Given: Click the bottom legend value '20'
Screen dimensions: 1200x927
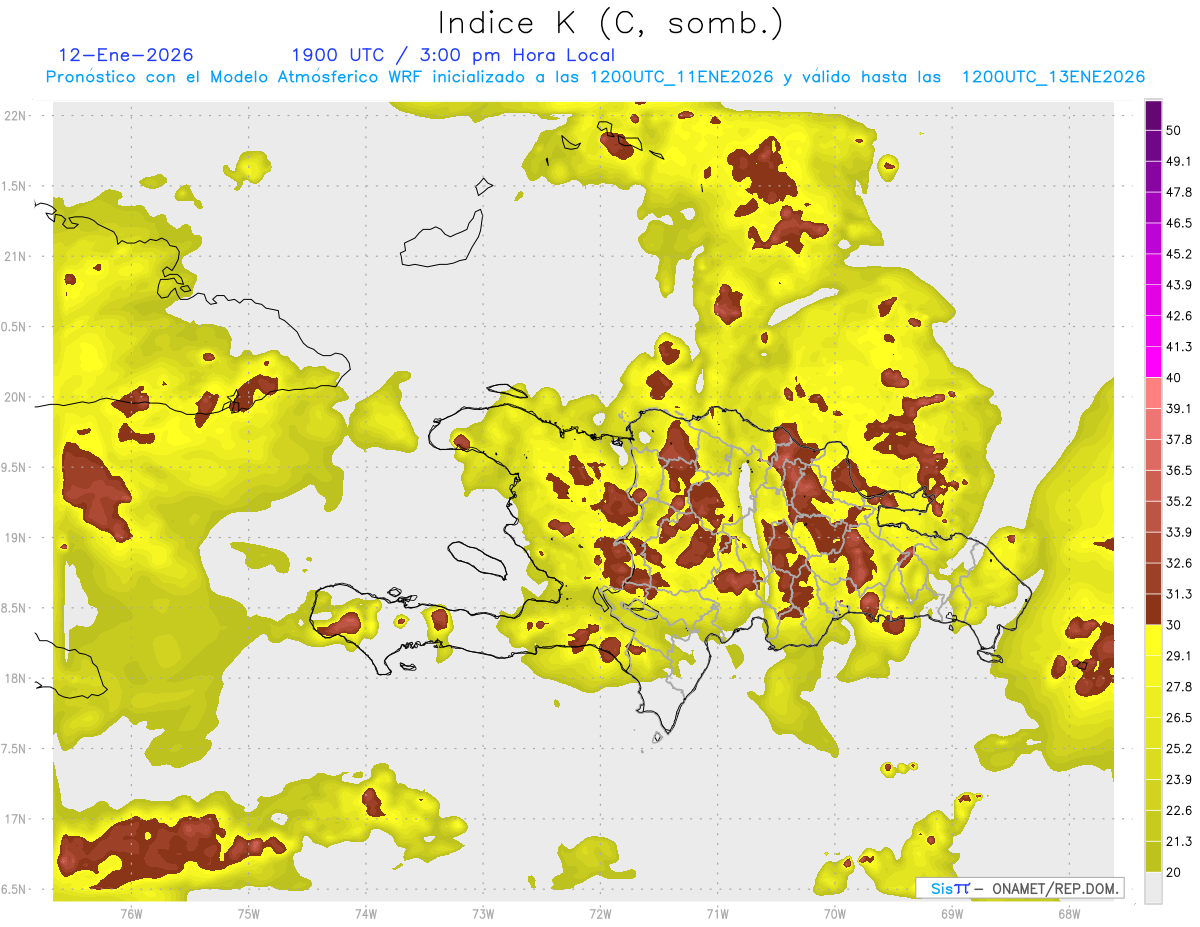Looking at the screenshot, I should click(x=1175, y=872).
